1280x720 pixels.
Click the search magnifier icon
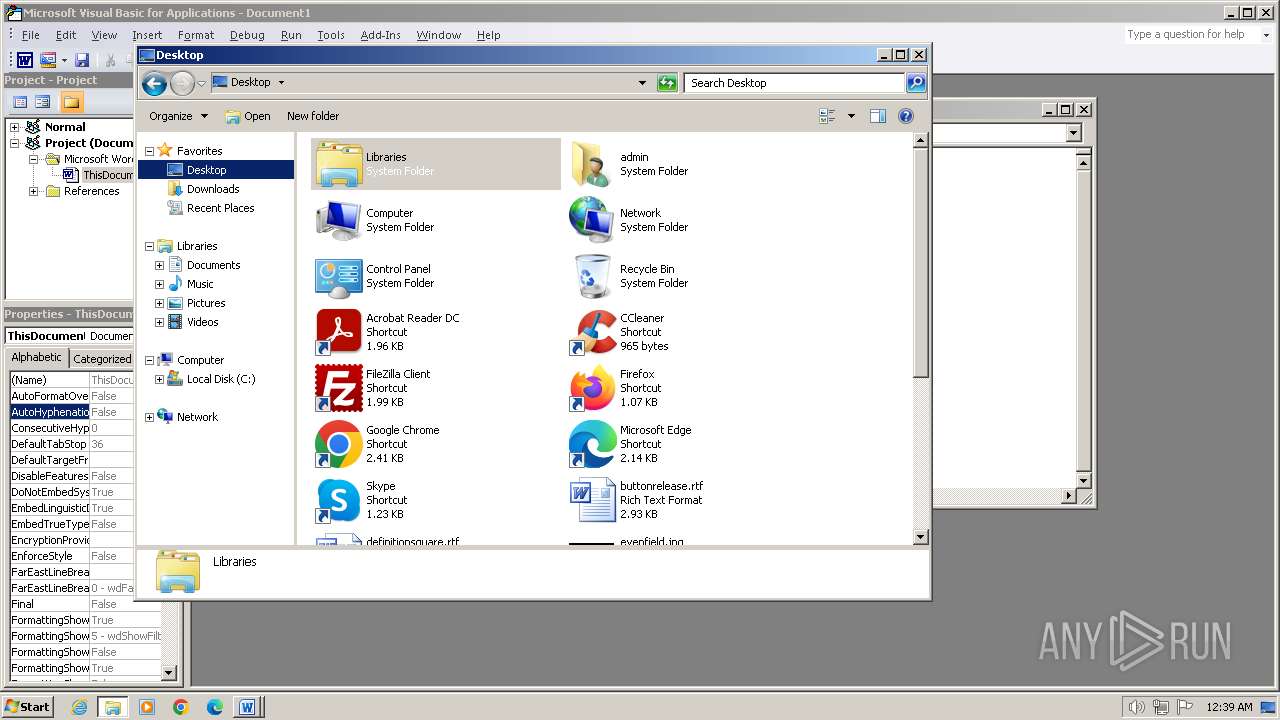tap(916, 83)
